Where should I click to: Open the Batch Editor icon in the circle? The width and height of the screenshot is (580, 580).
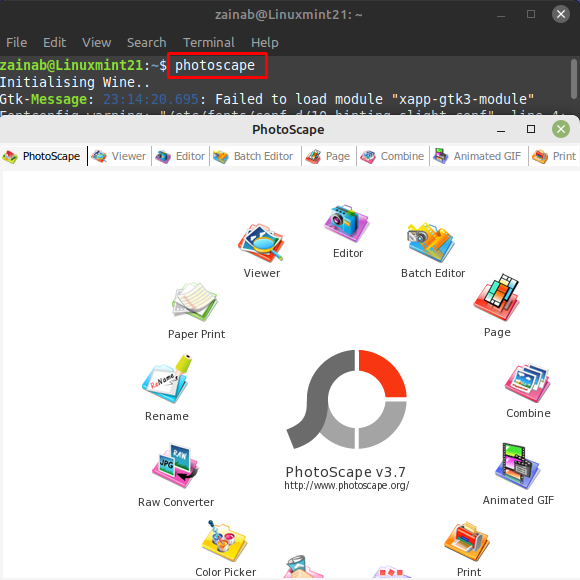431,242
